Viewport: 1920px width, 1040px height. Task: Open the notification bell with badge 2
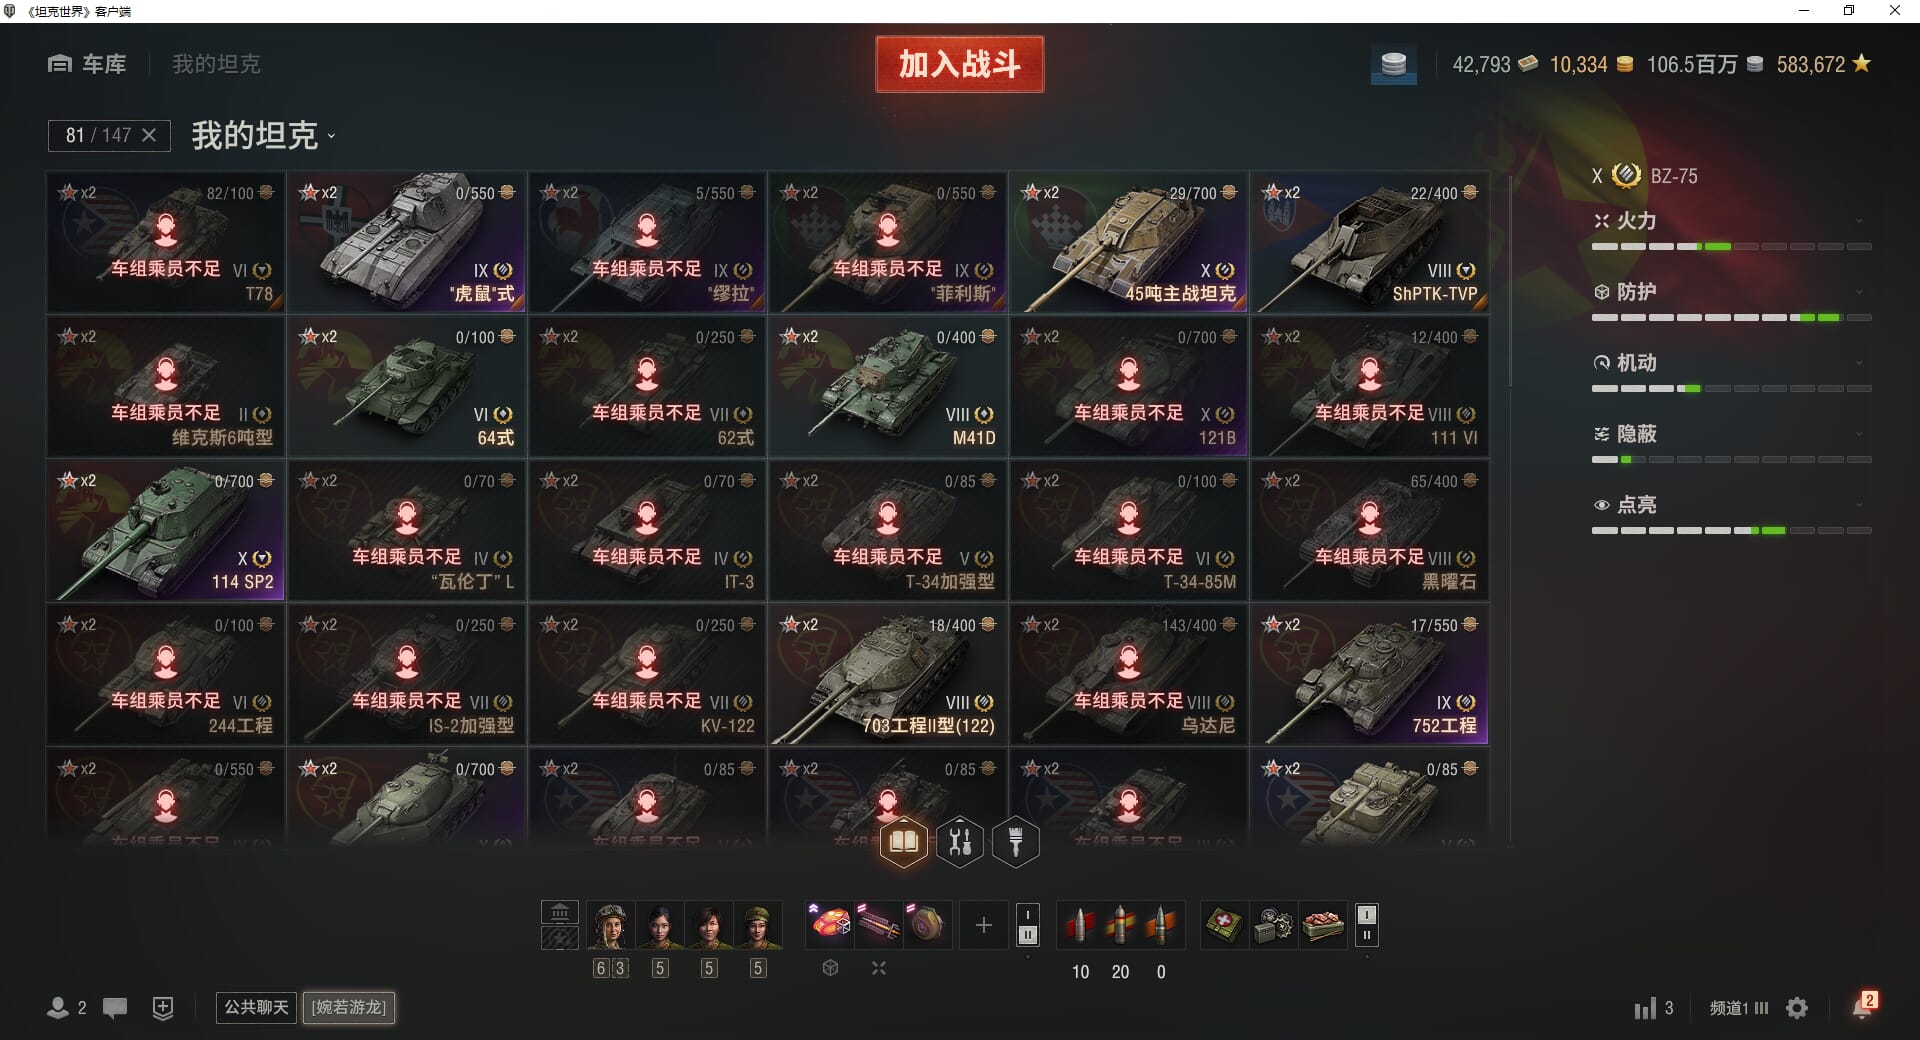click(1863, 1005)
